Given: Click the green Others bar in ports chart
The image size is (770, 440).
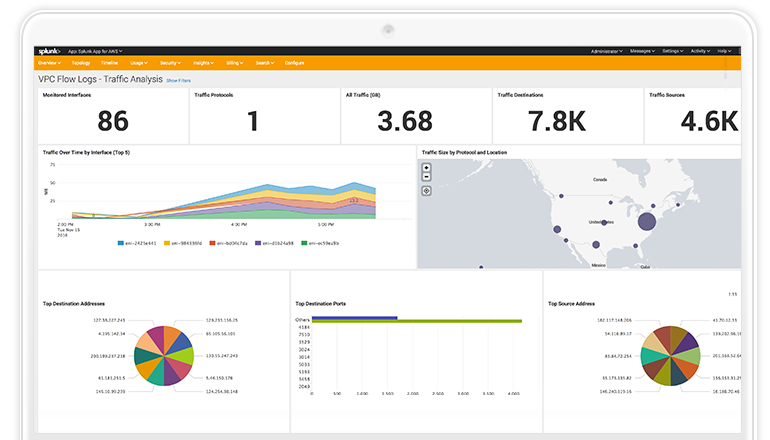Looking at the screenshot, I should coord(416,321).
